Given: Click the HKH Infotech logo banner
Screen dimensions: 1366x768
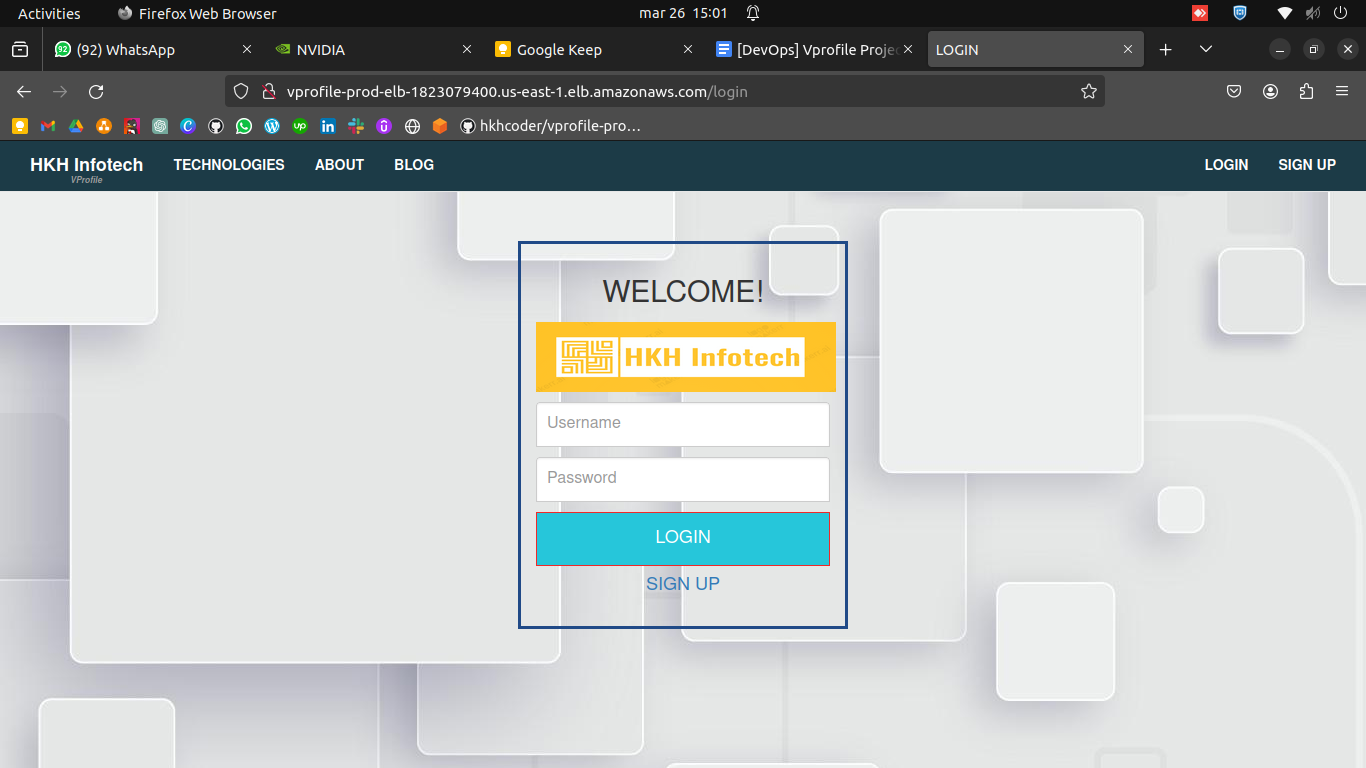Looking at the screenshot, I should [x=686, y=357].
